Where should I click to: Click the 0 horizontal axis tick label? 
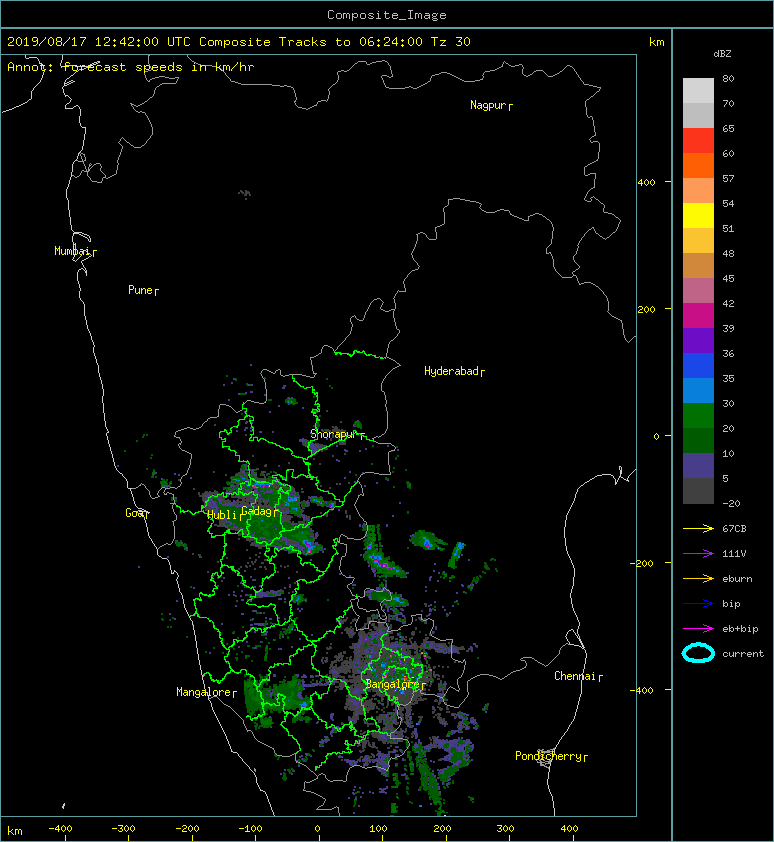coord(317,829)
